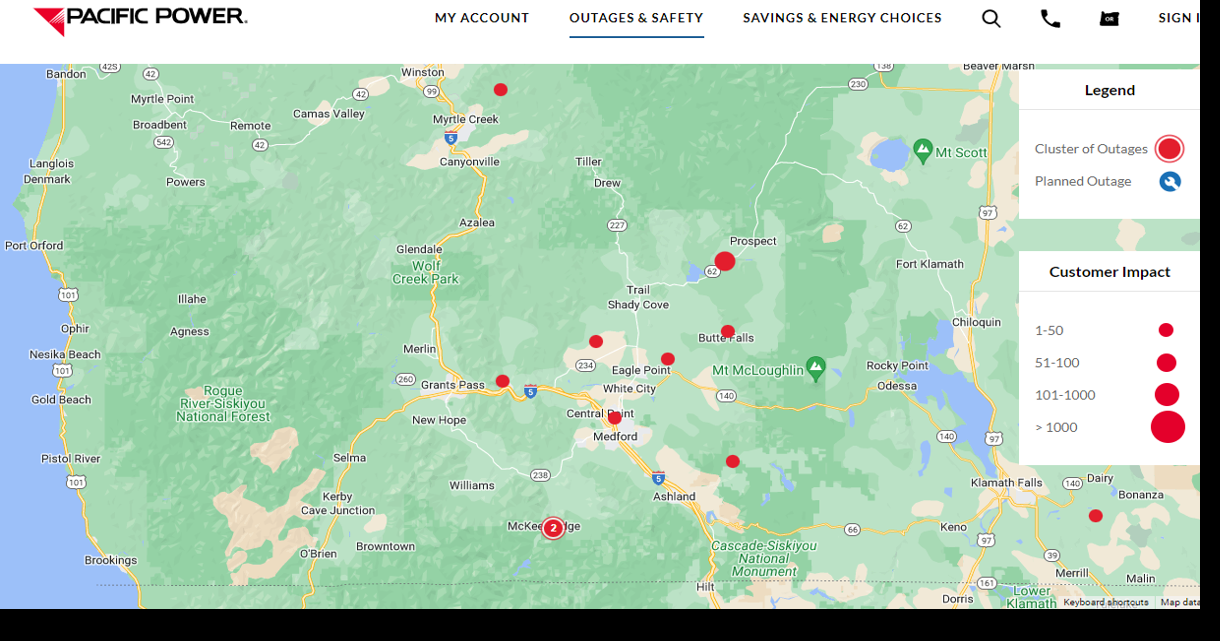Click the Oregon state selector icon
Screen dimensions: 1220x641
pos(1109,18)
